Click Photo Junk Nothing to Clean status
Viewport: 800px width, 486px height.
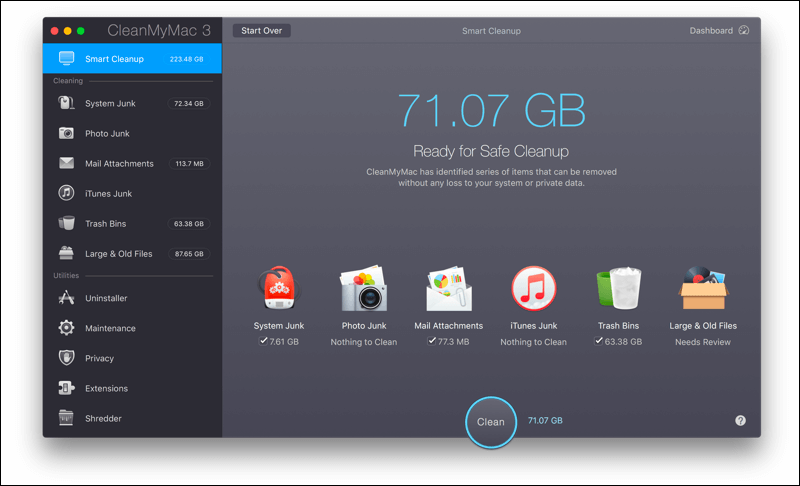tap(364, 342)
